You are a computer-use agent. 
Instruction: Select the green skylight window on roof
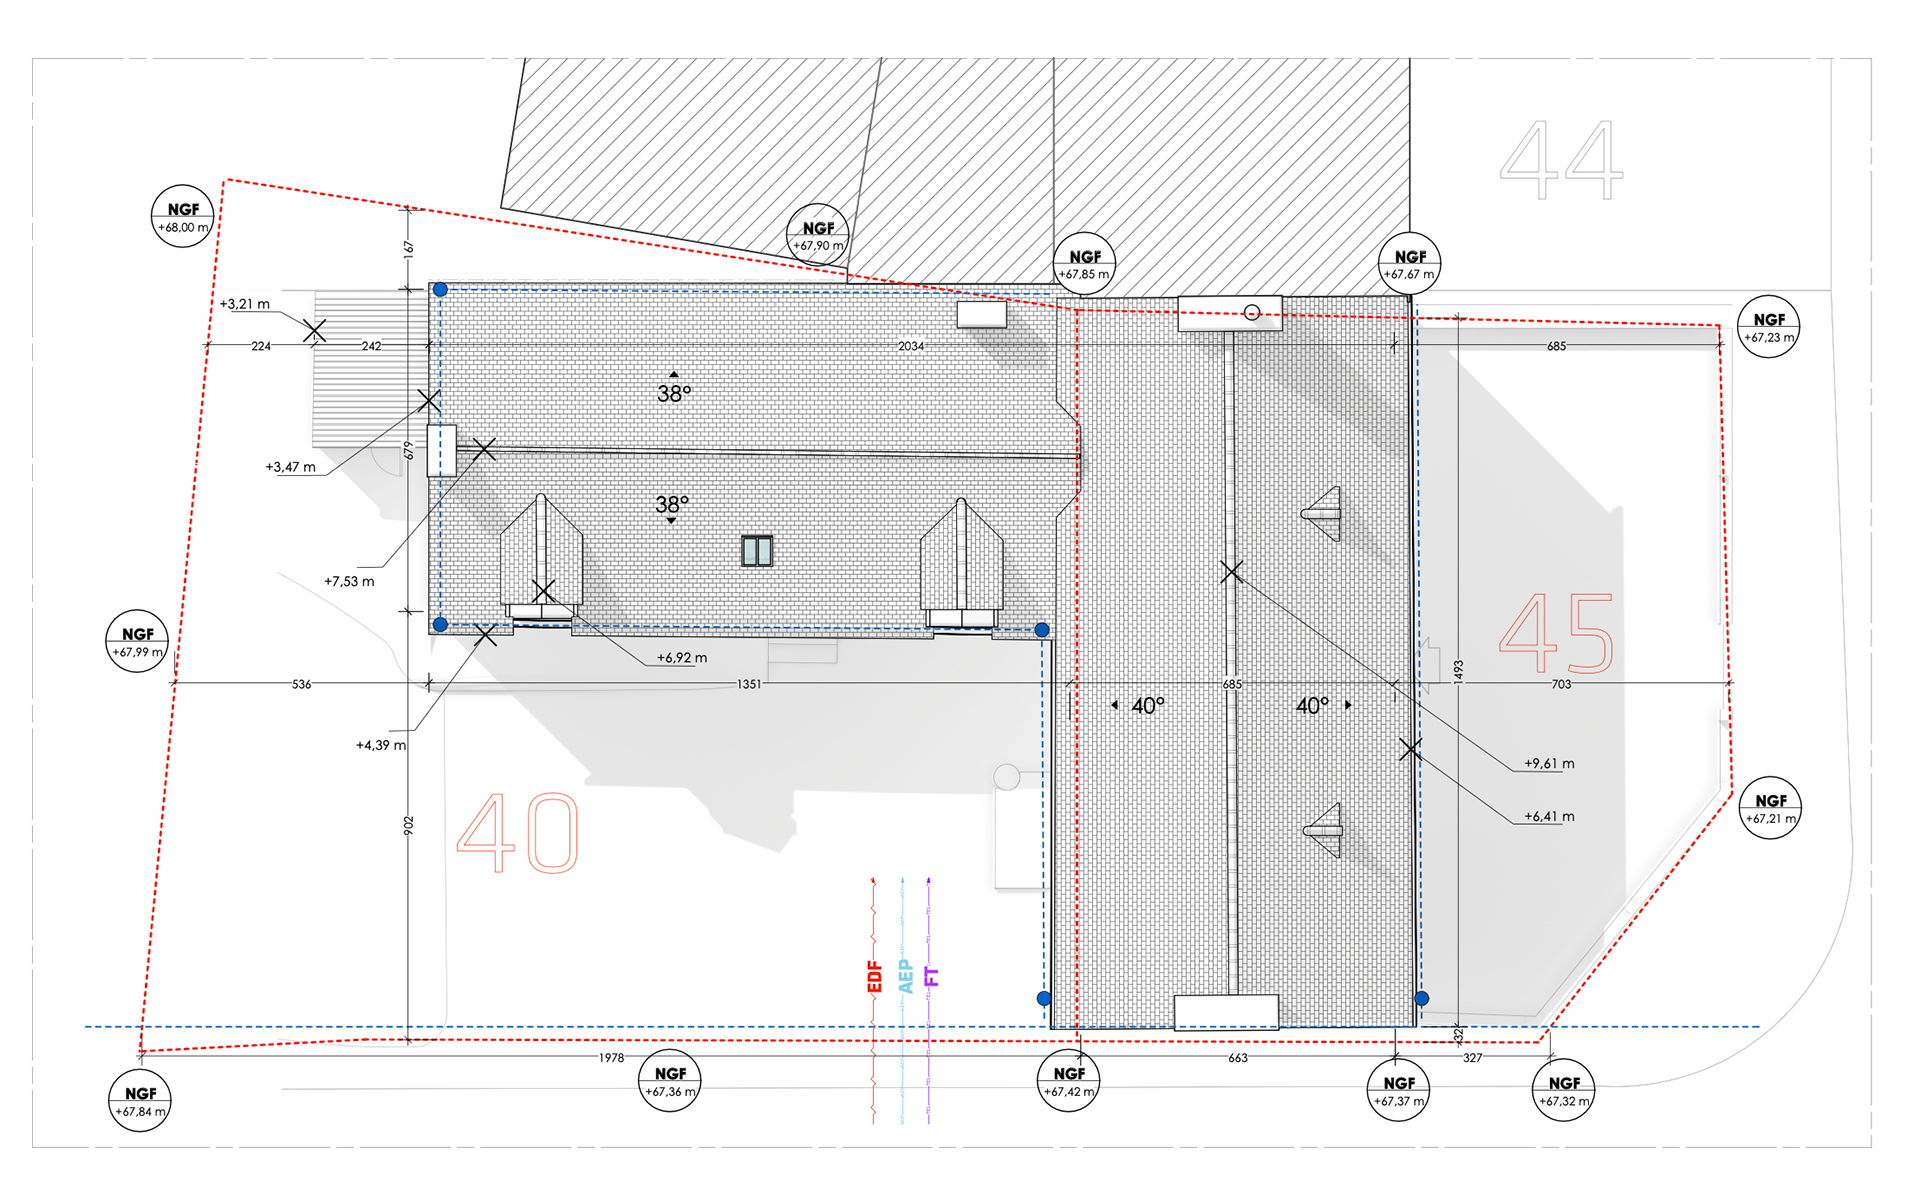(x=757, y=551)
